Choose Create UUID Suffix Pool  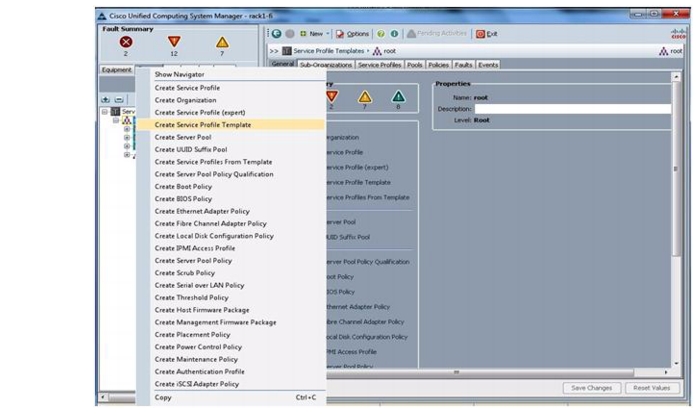click(231, 150)
